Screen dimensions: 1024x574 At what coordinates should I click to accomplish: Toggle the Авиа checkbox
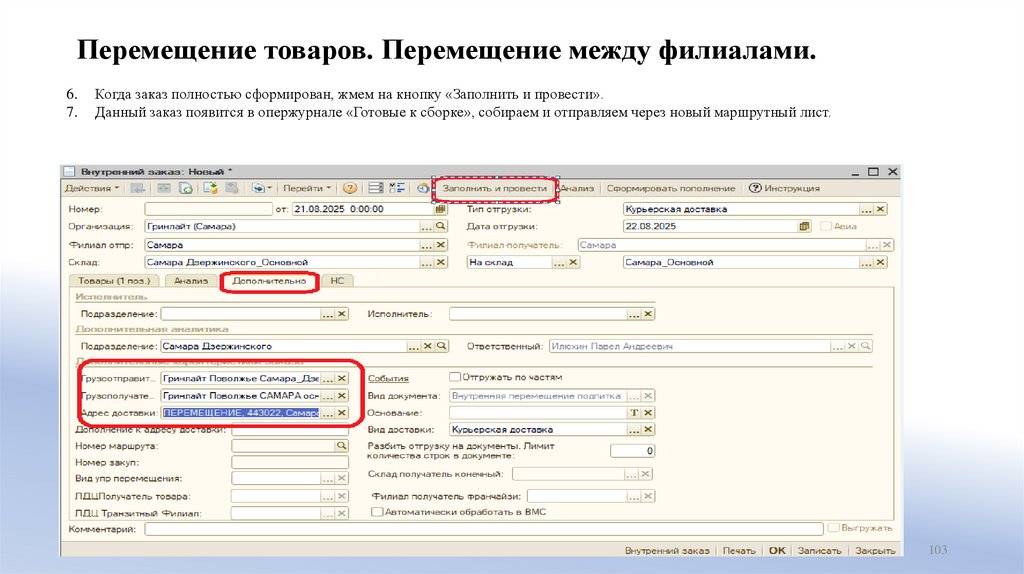coord(825,226)
